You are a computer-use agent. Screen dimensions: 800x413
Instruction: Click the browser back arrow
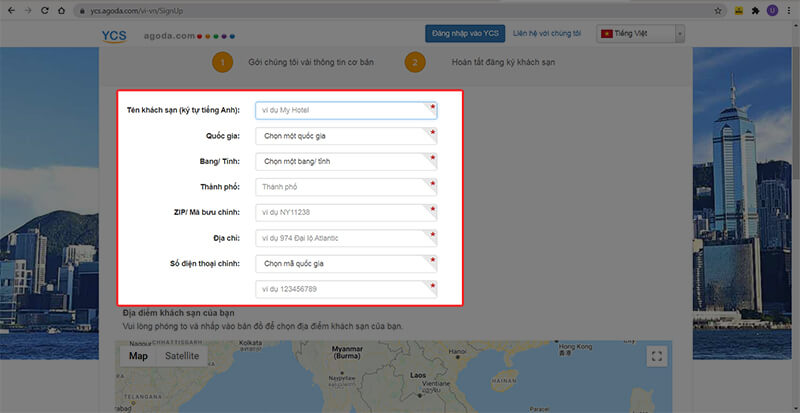pyautogui.click(x=10, y=10)
